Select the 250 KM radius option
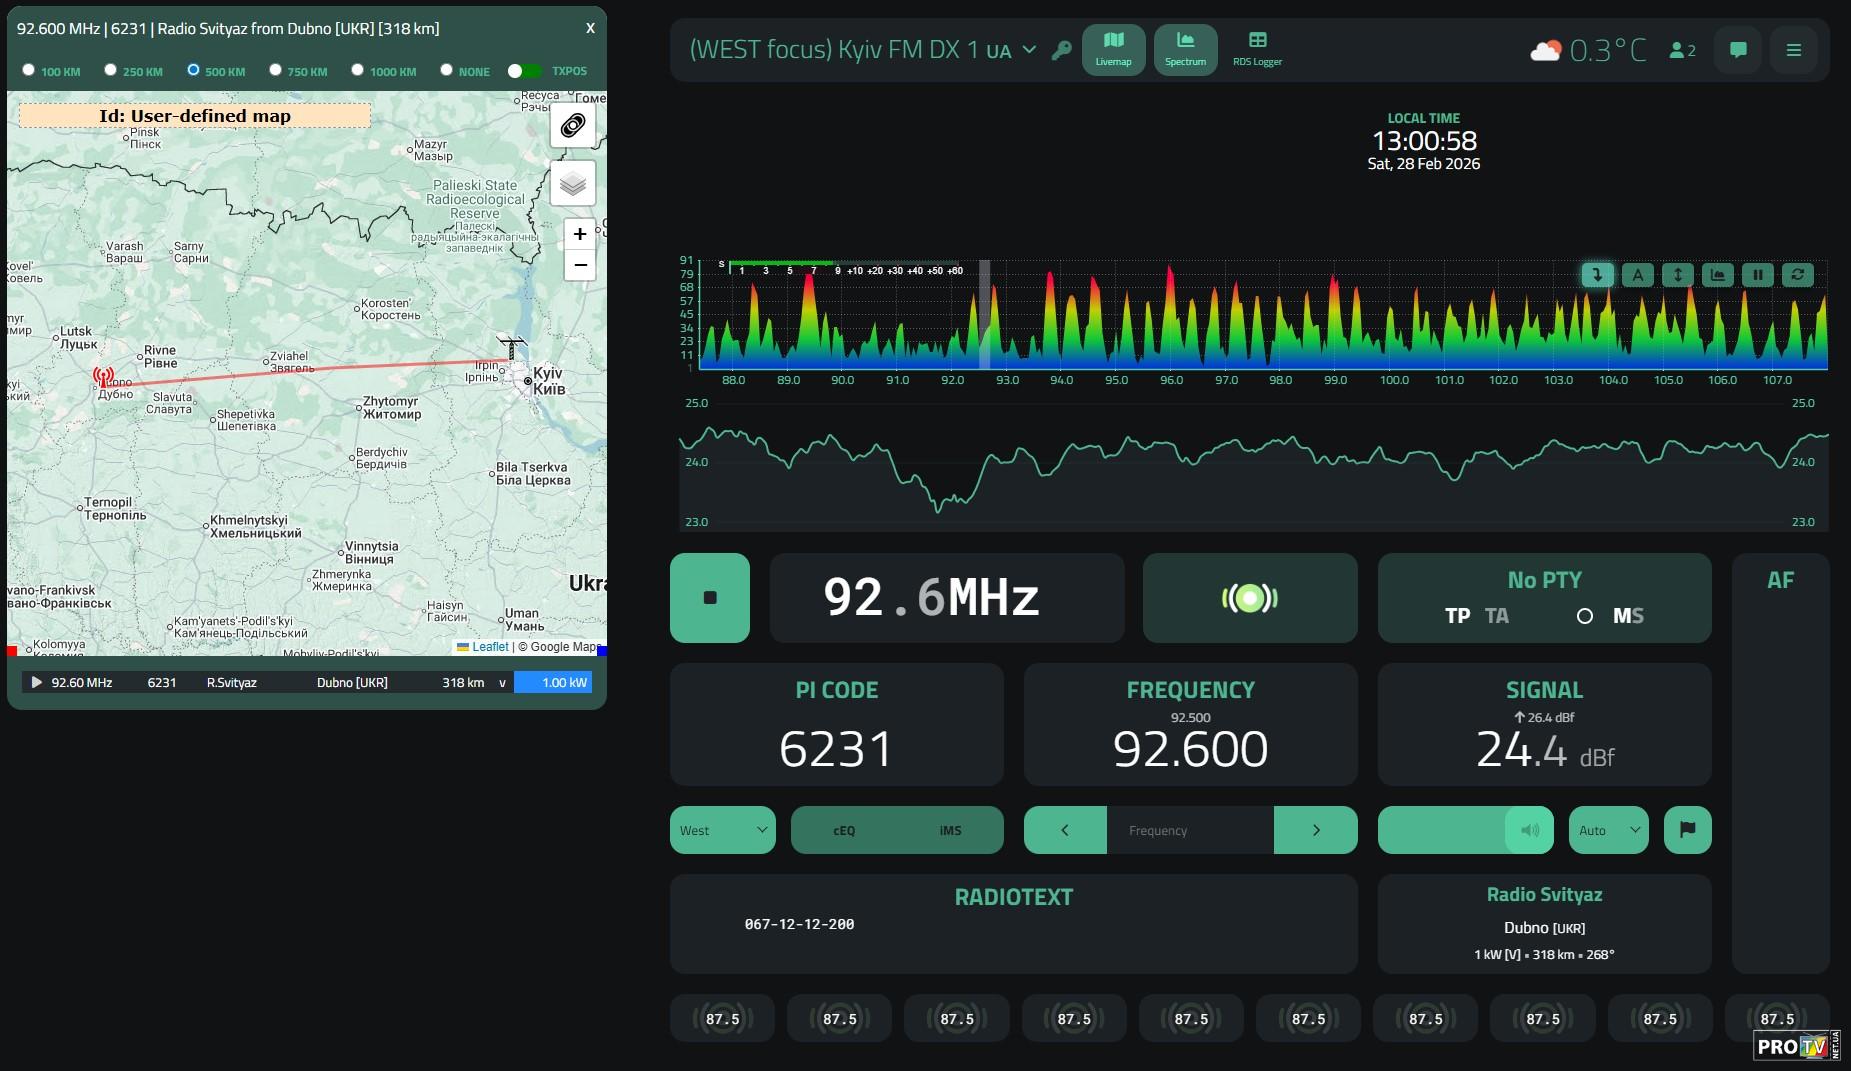 (x=111, y=70)
